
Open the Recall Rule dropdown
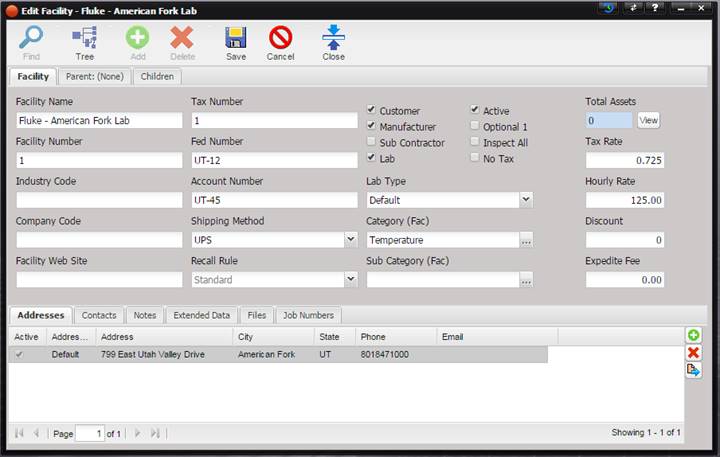pyautogui.click(x=351, y=279)
